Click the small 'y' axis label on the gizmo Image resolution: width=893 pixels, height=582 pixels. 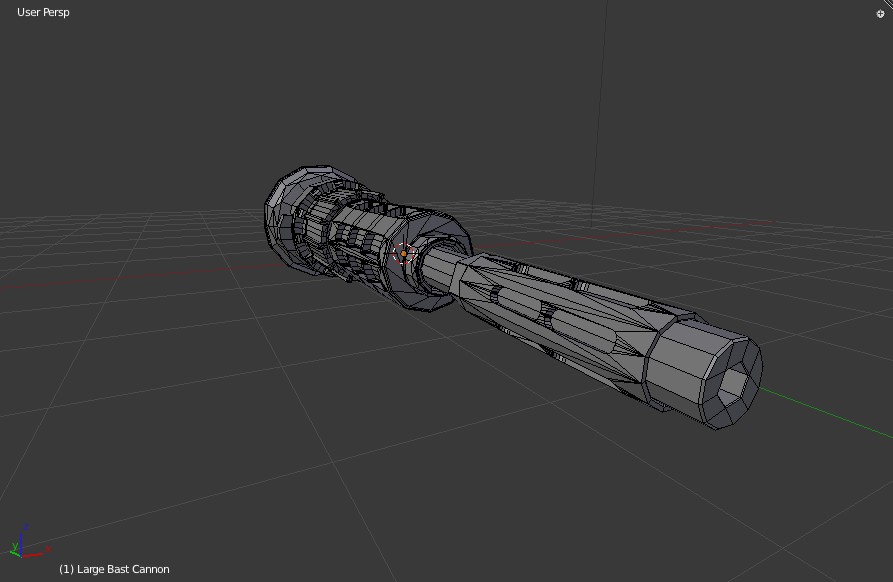(15, 546)
